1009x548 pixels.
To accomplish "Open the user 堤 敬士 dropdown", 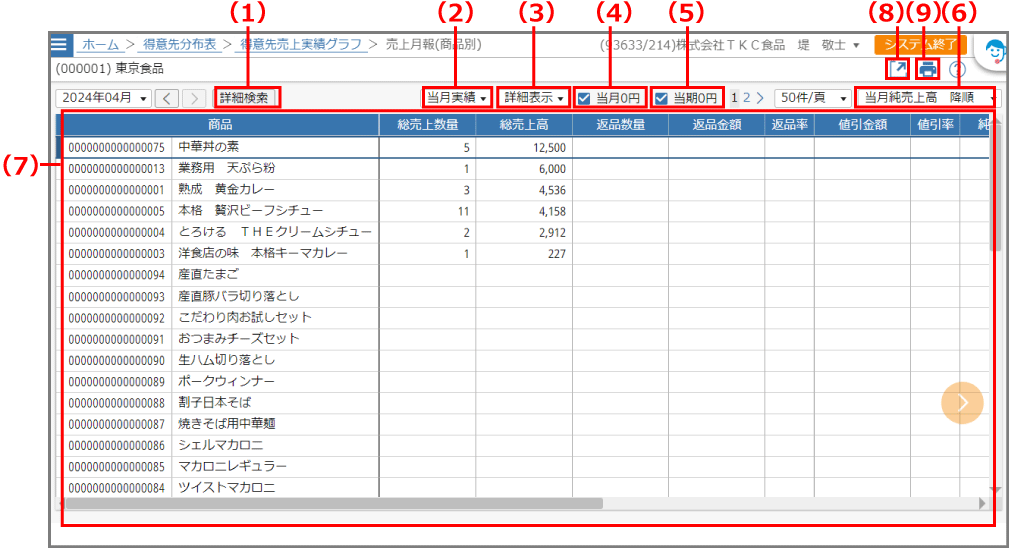I will tap(828, 45).
